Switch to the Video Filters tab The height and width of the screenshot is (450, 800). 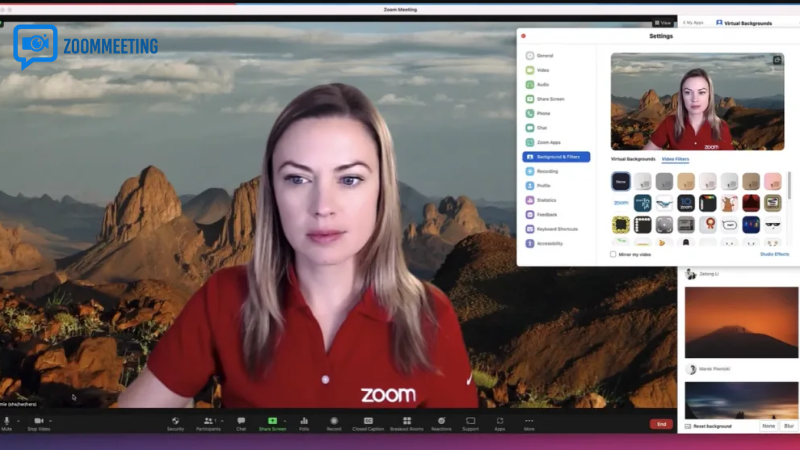[675, 159]
